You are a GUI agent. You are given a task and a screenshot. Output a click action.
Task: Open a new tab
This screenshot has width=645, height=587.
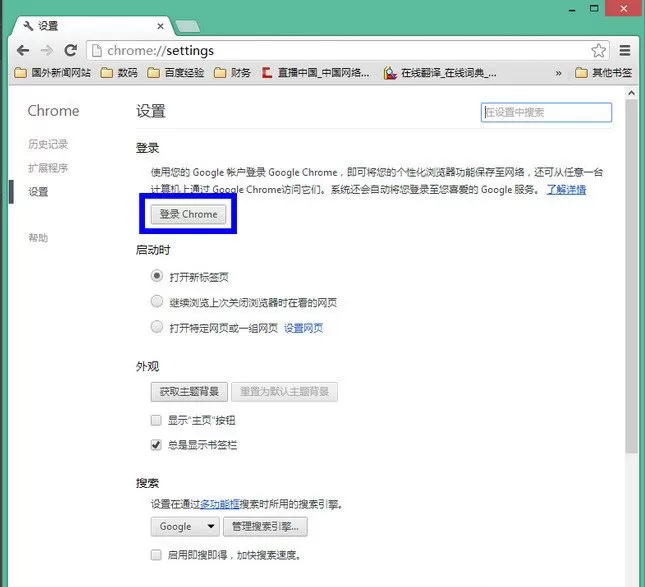click(188, 26)
